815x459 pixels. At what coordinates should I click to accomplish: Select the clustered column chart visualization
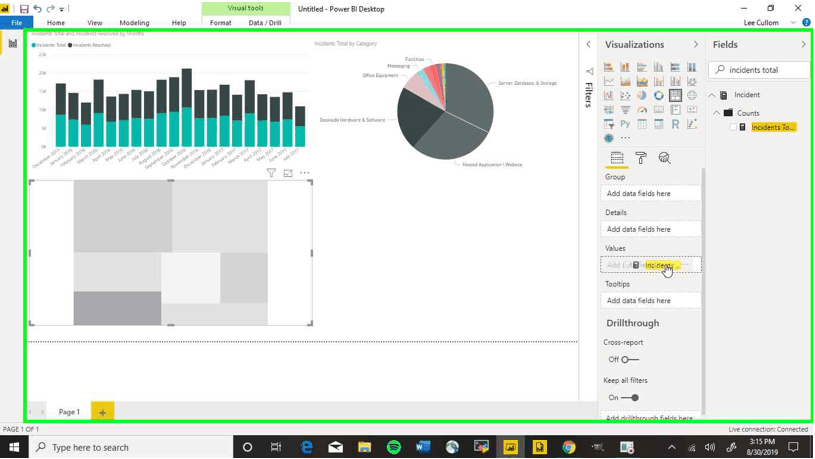coord(659,67)
